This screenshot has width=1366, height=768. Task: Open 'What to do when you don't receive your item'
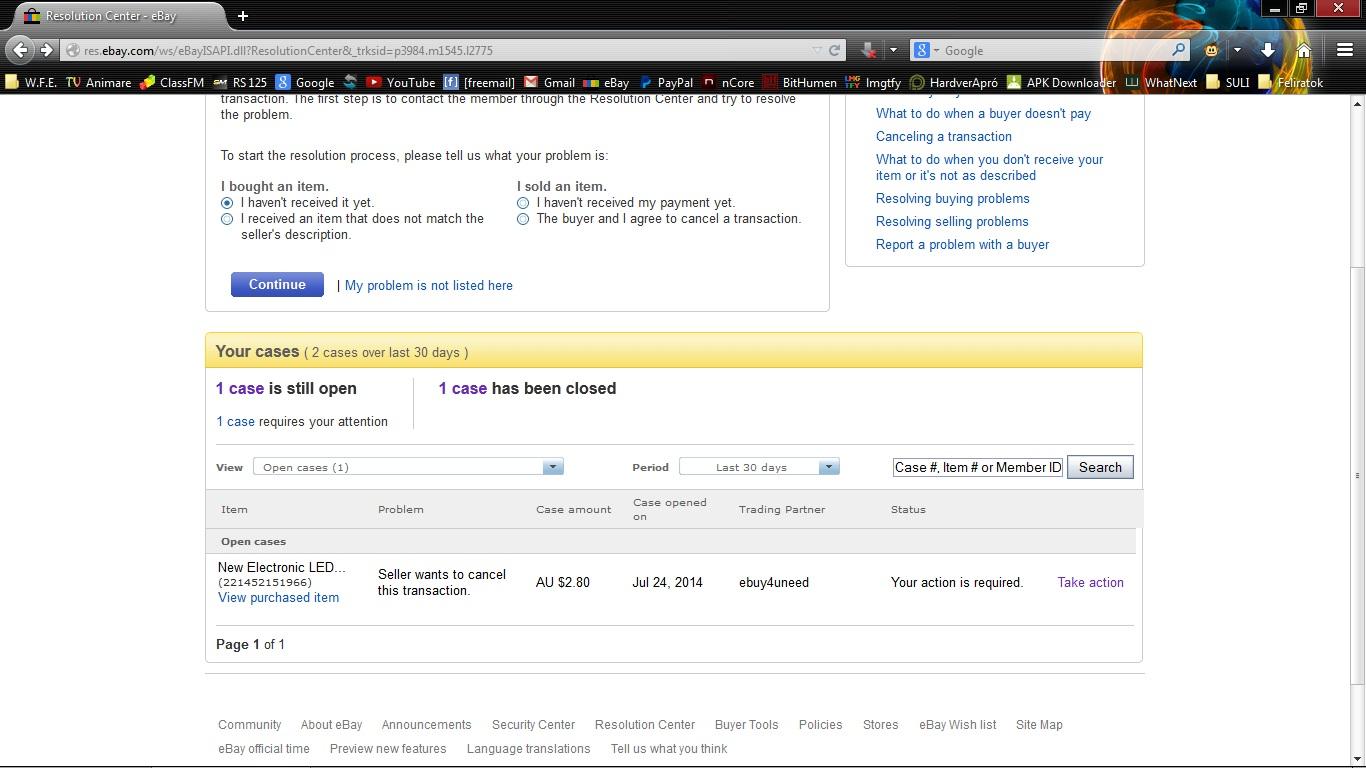pyautogui.click(x=990, y=167)
